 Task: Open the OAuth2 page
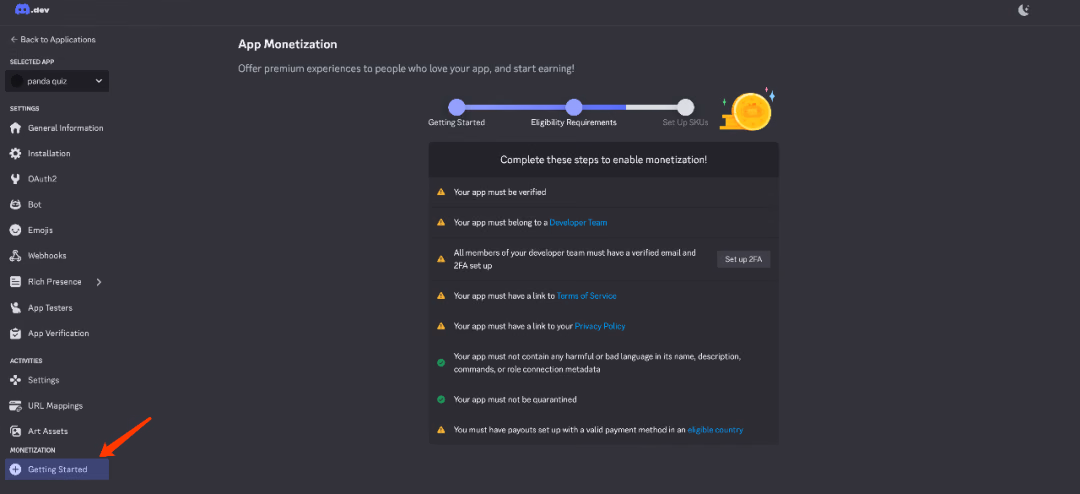(x=42, y=179)
